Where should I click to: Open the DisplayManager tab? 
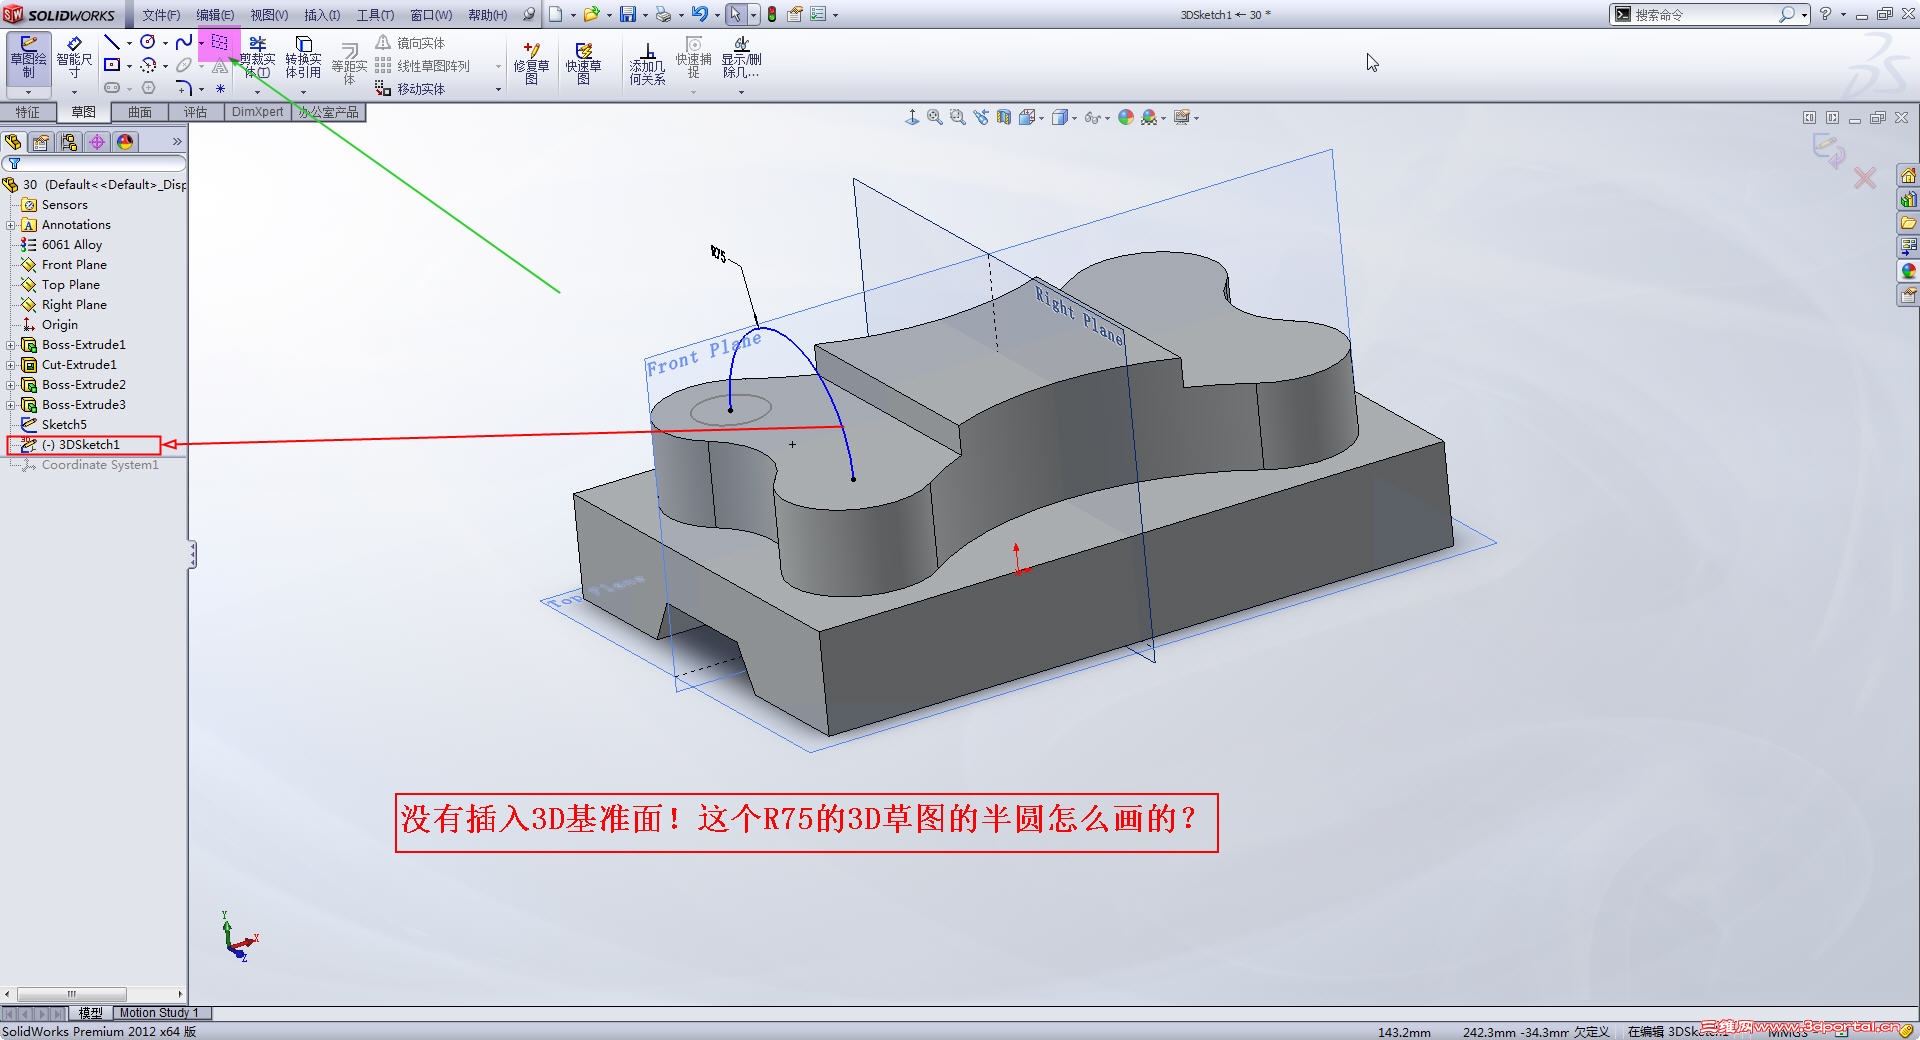pyautogui.click(x=125, y=142)
